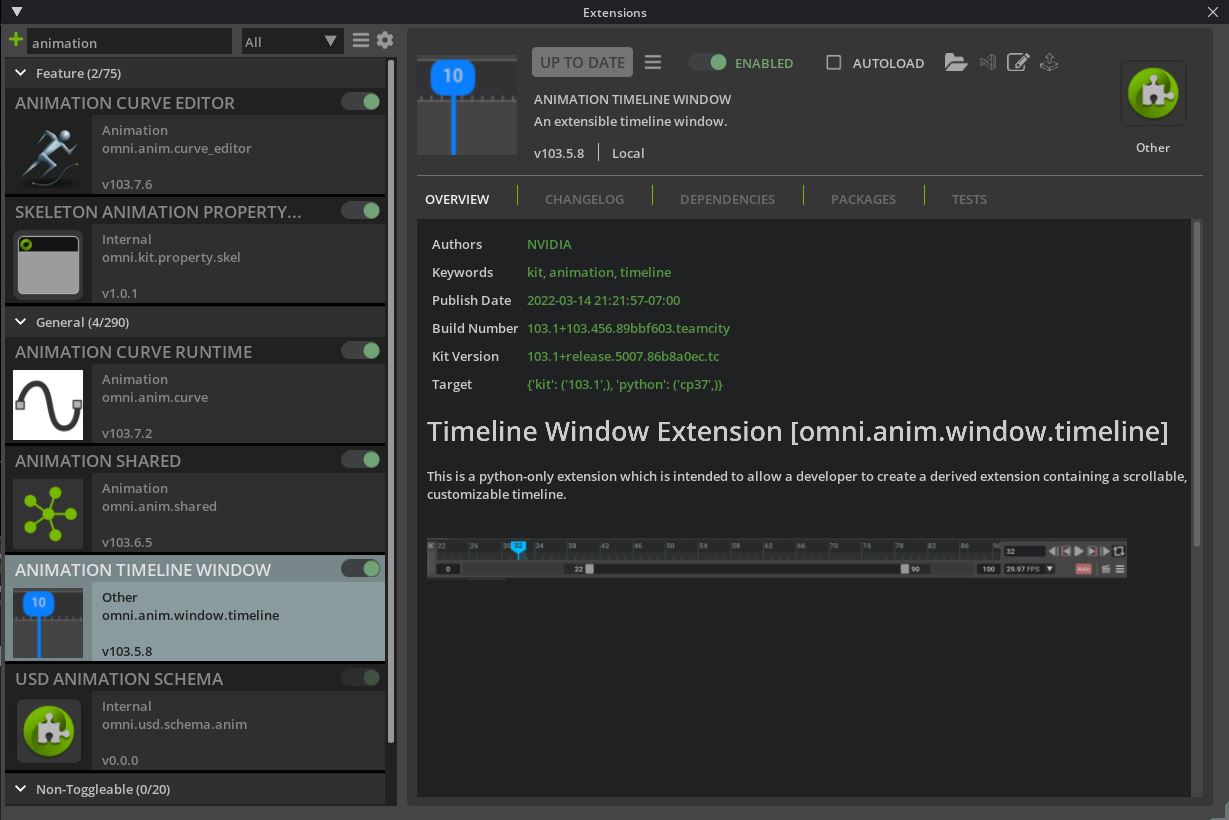
Task: Collapse the Feature (2/75) group
Action: coord(21,73)
